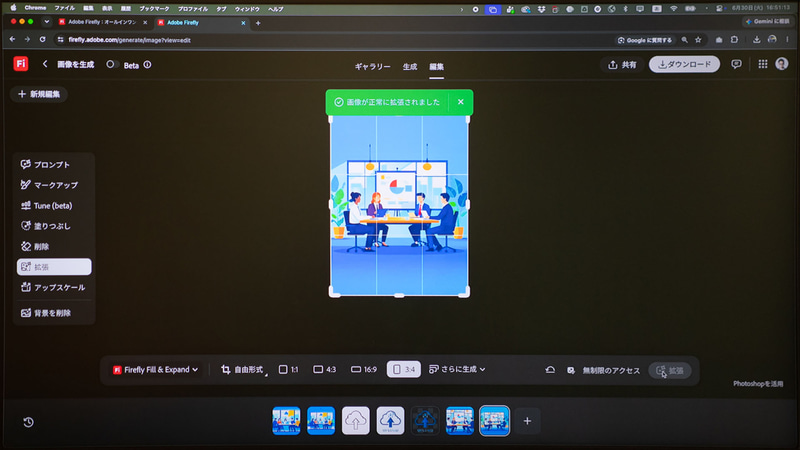Open the アップスケール upscale tool
This screenshot has width=800, height=450.
point(54,287)
